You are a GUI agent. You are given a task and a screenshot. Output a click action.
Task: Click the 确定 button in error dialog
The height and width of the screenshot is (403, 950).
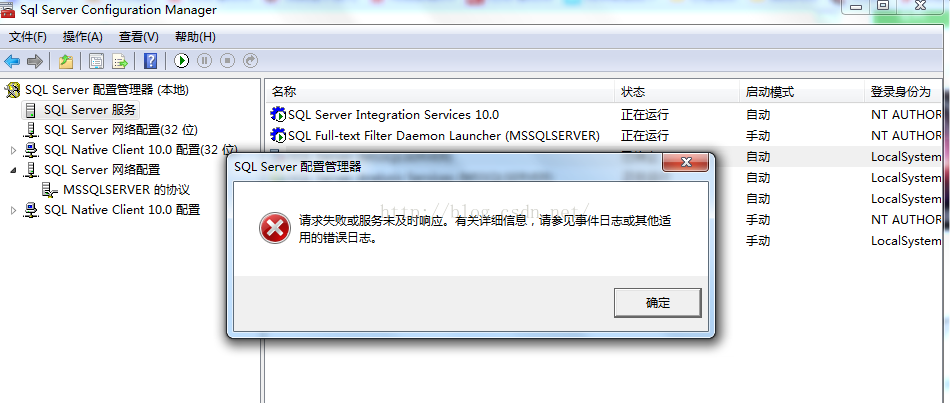click(657, 302)
